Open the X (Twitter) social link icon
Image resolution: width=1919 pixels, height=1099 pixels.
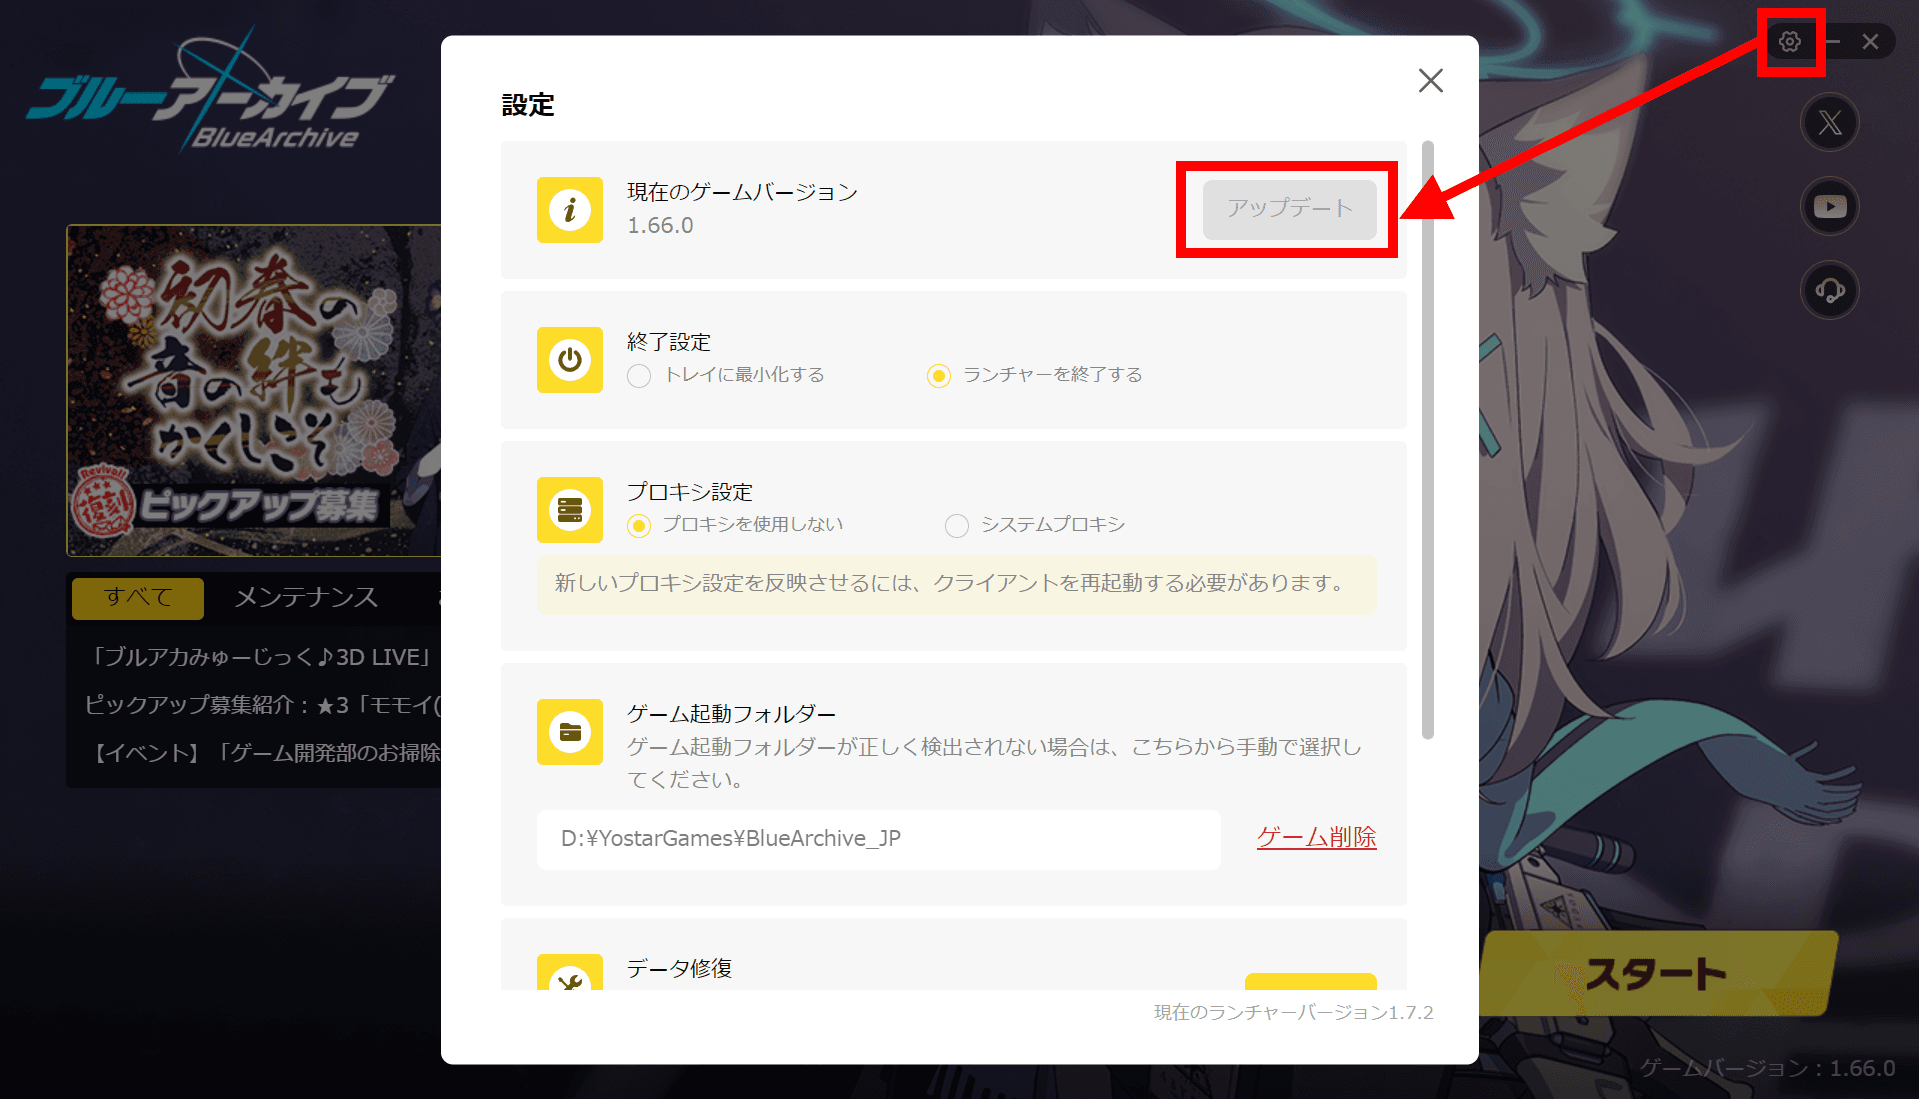tap(1830, 123)
